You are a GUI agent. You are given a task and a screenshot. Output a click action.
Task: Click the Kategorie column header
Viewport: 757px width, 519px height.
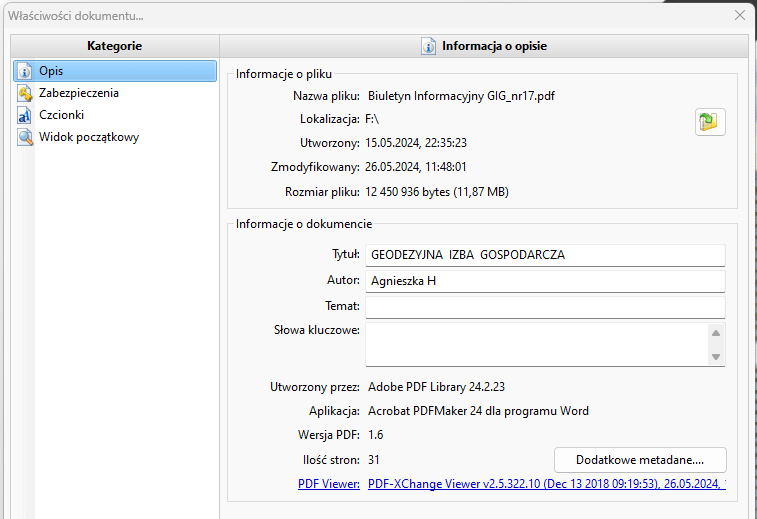pyautogui.click(x=114, y=46)
